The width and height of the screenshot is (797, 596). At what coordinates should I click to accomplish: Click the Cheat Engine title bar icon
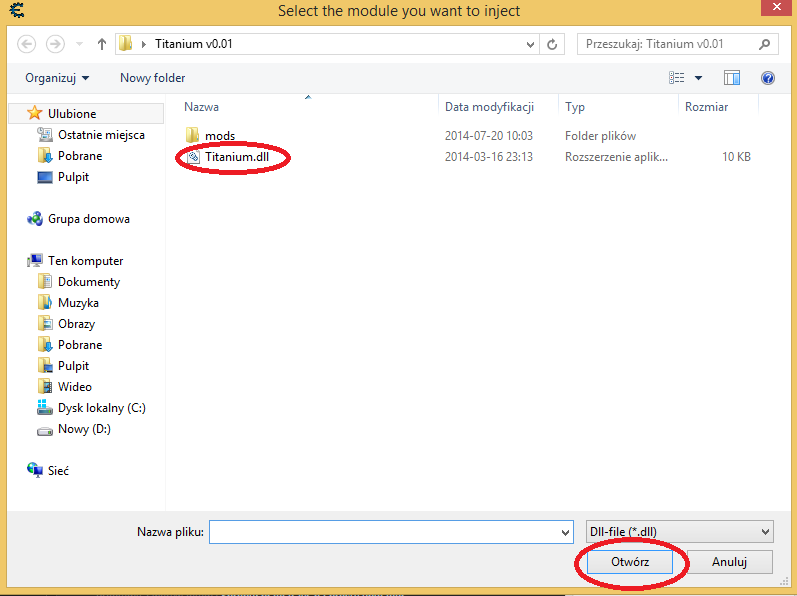point(17,10)
